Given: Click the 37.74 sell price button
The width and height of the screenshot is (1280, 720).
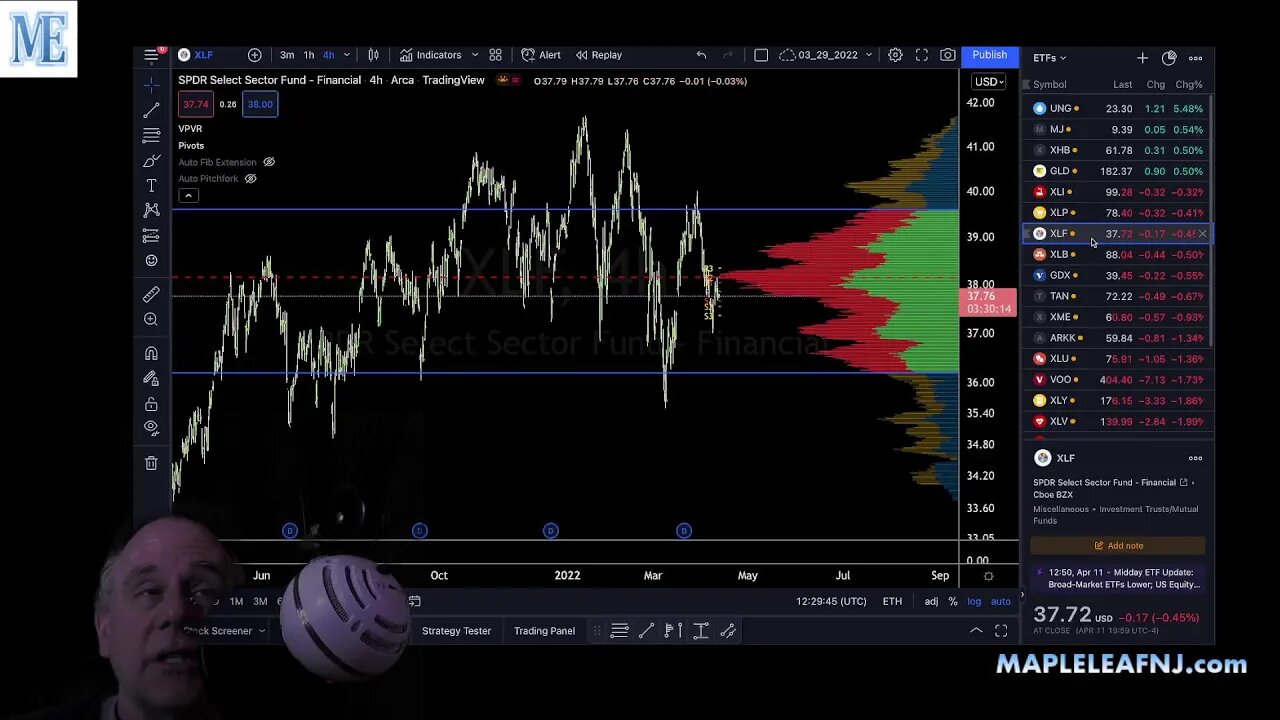Looking at the screenshot, I should [x=196, y=104].
